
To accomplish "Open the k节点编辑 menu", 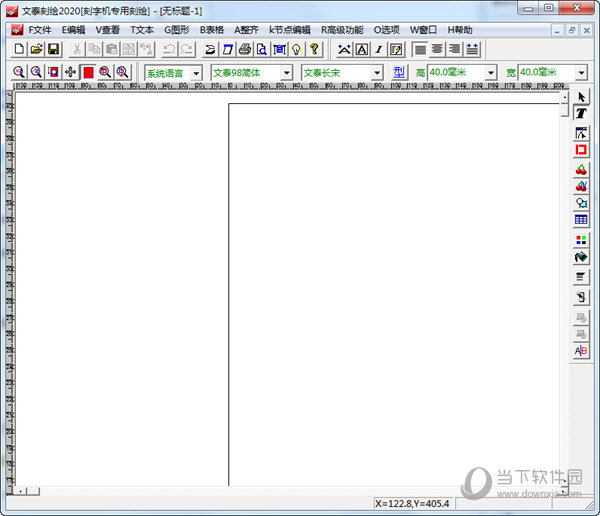I will 290,30.
